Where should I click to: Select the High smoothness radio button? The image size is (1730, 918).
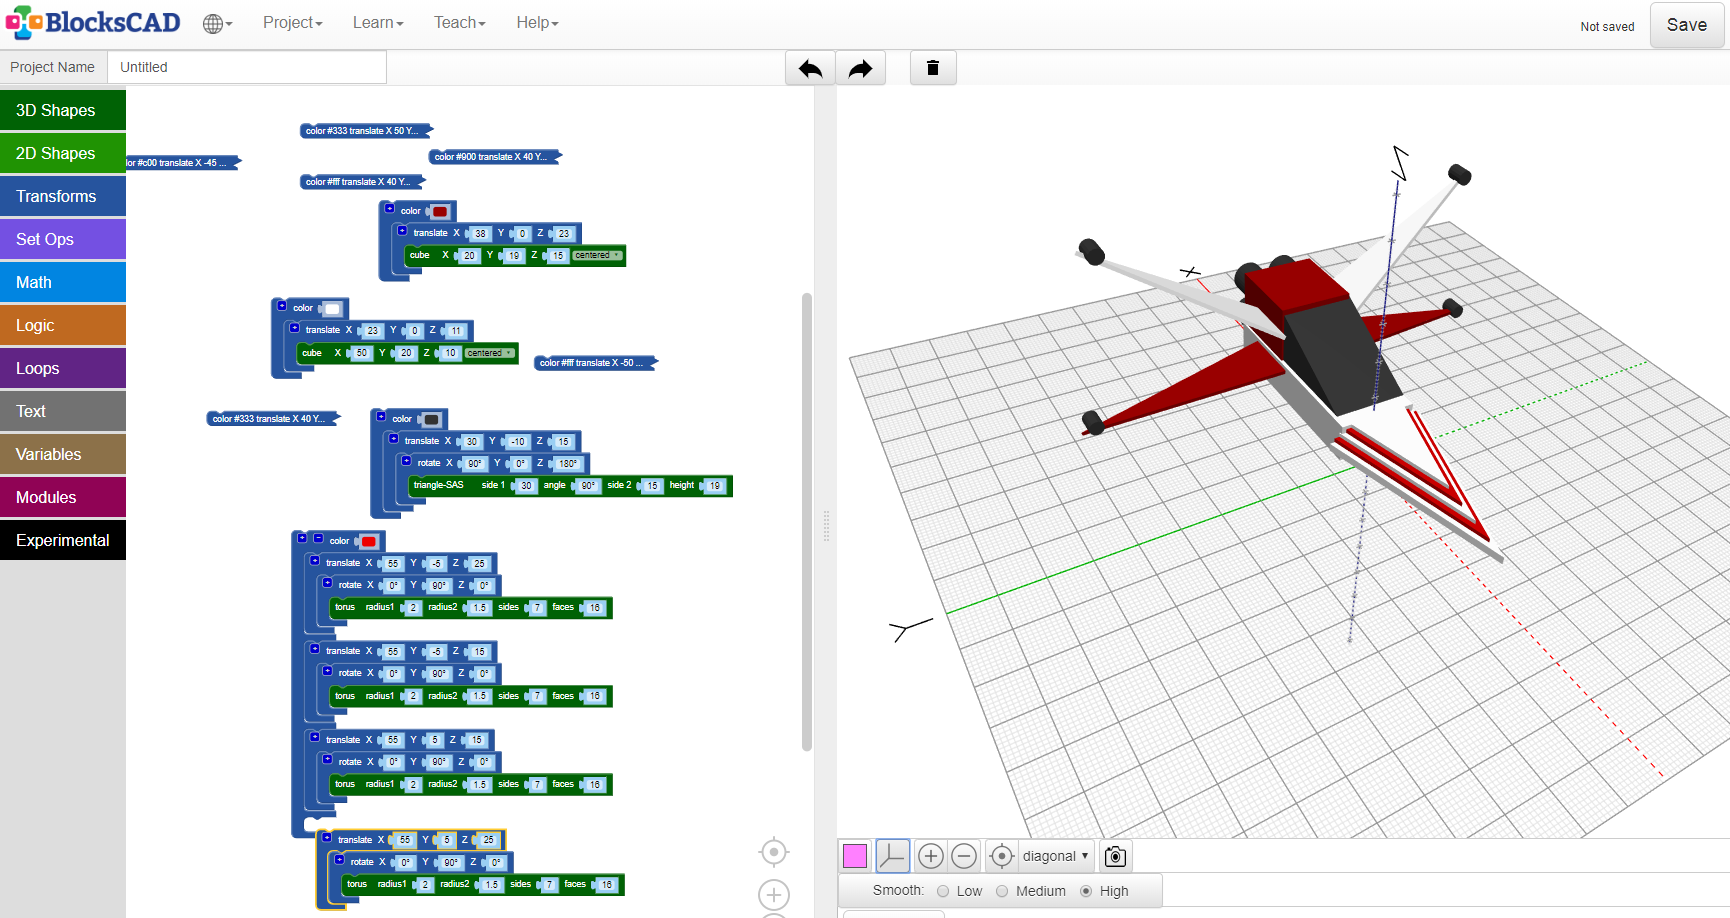[1086, 891]
